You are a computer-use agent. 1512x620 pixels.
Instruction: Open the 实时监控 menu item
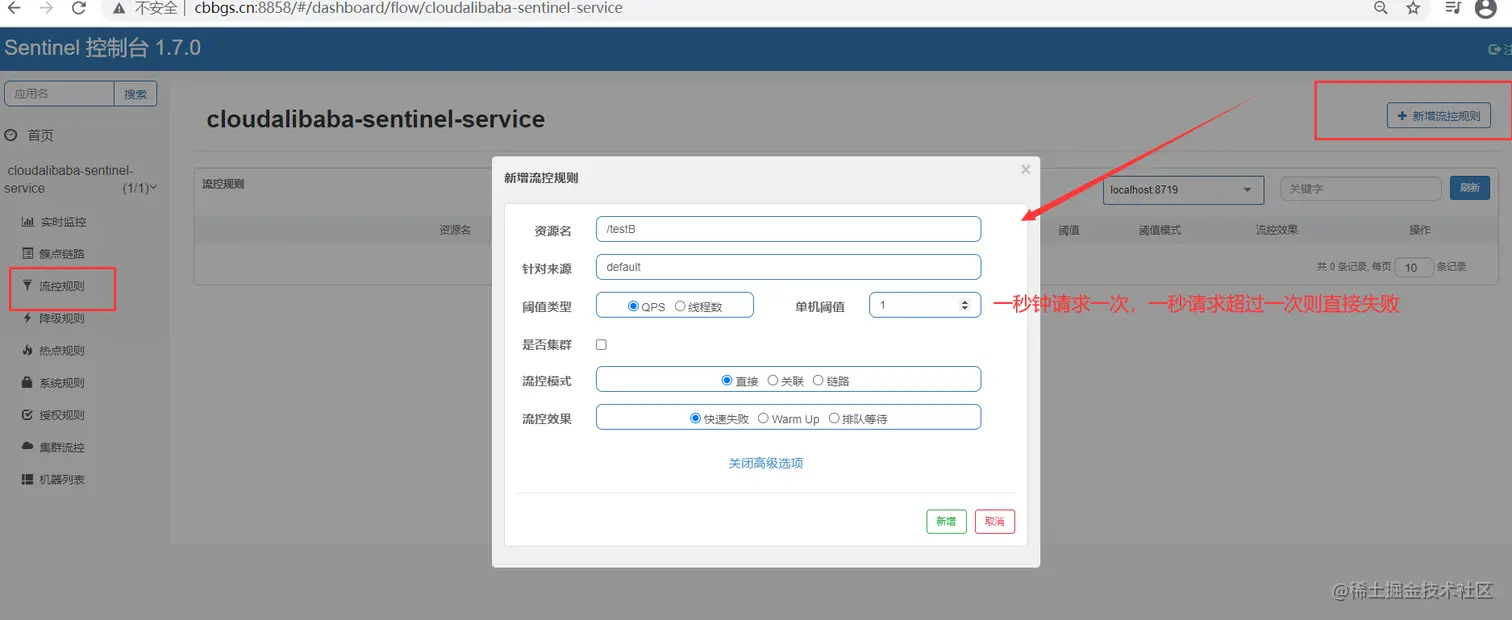[62, 222]
